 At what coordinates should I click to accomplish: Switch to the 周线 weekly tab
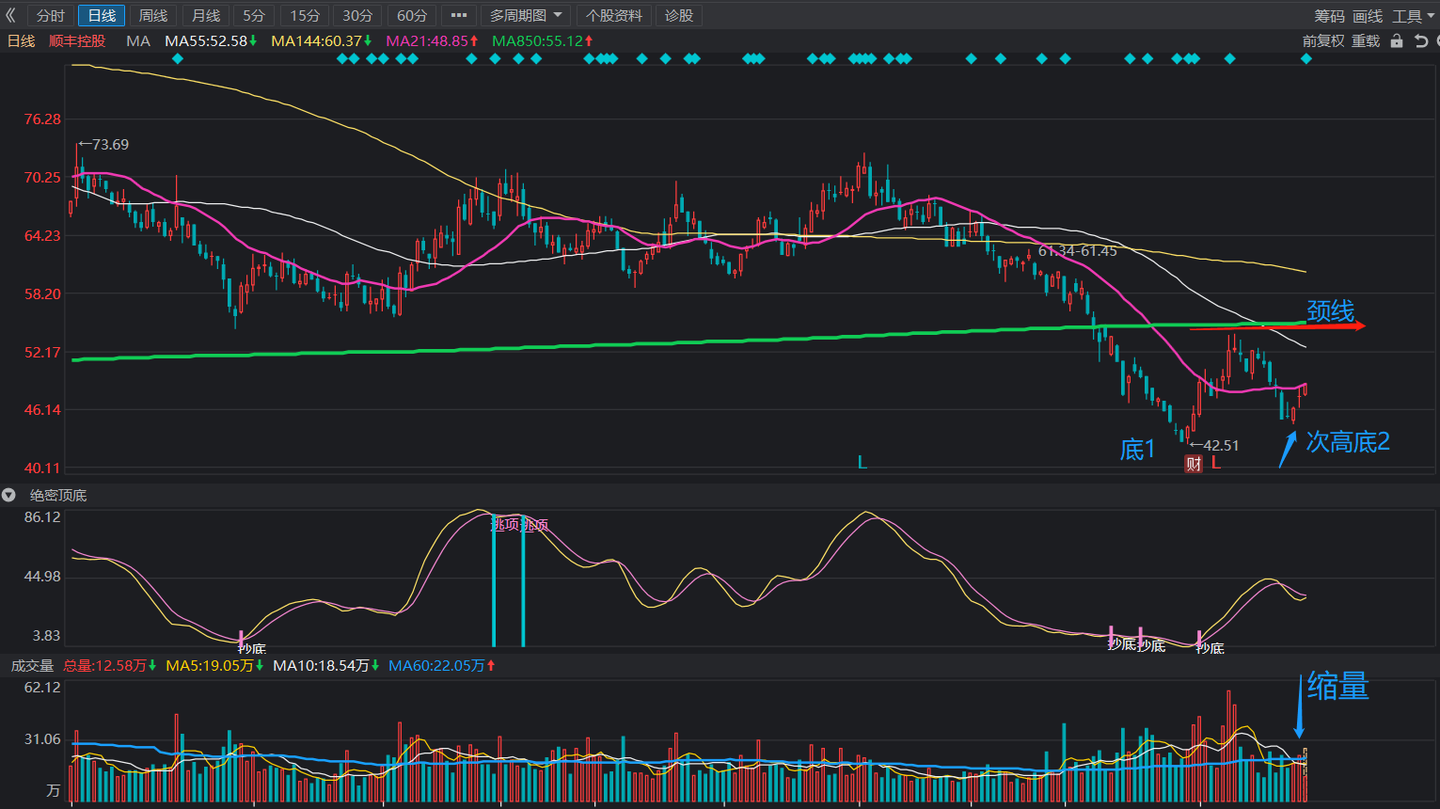click(154, 16)
